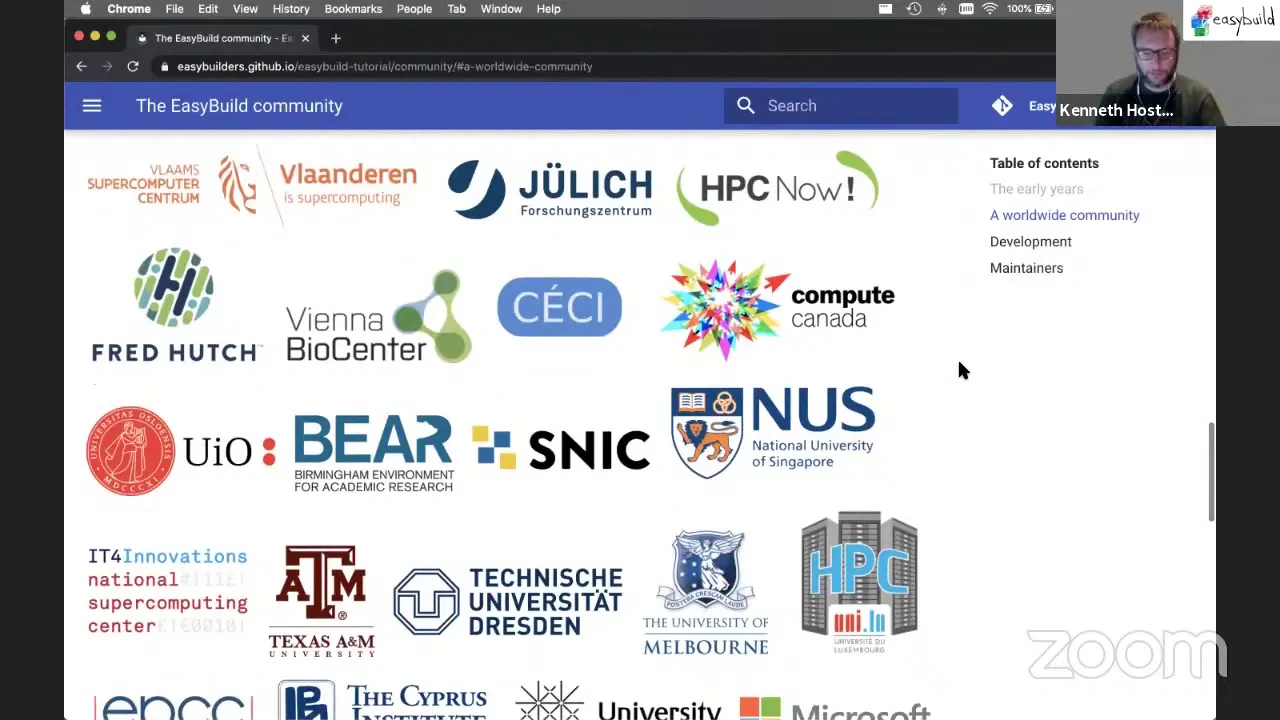Click The EasyBuild community header title
The width and height of the screenshot is (1280, 720).
[239, 106]
